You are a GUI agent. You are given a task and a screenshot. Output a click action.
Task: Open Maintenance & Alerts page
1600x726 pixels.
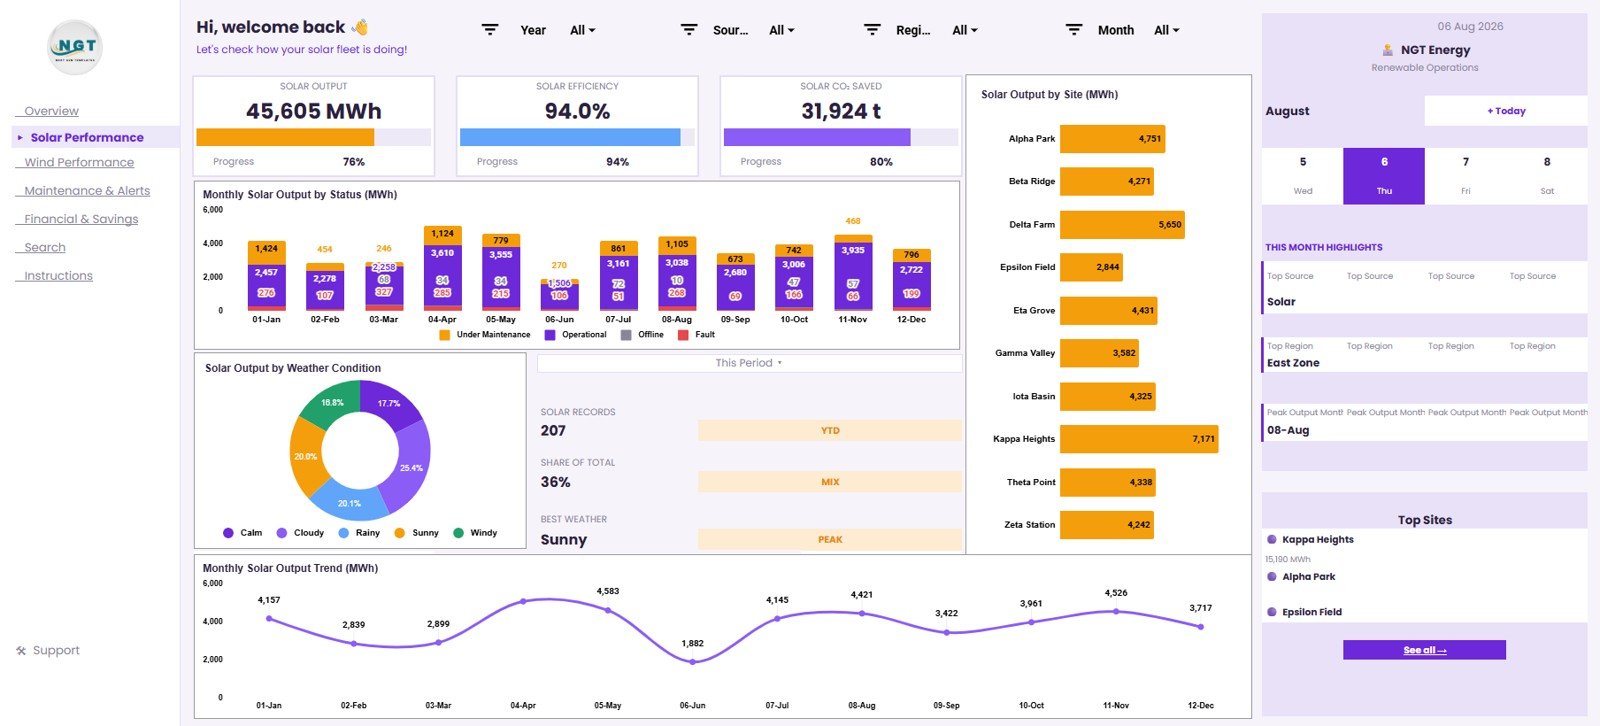pos(87,191)
